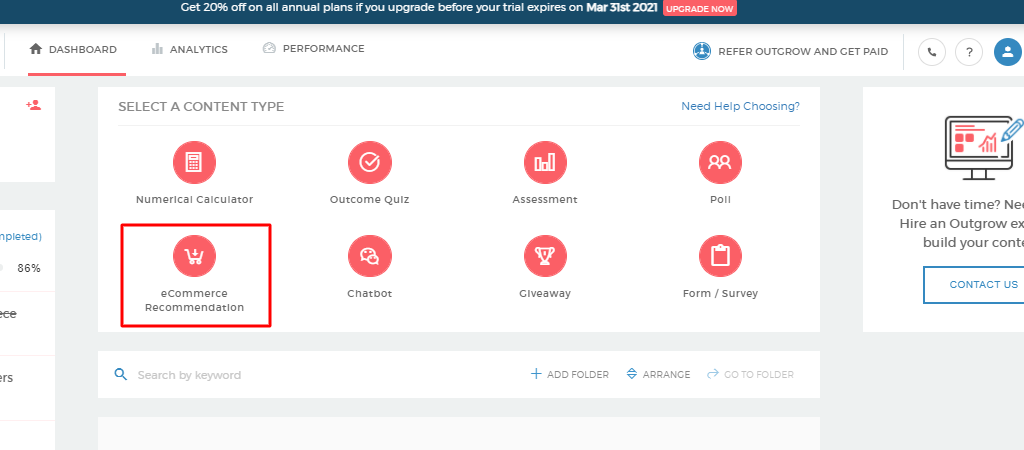
Task: Switch to the Analytics tab
Action: [189, 49]
